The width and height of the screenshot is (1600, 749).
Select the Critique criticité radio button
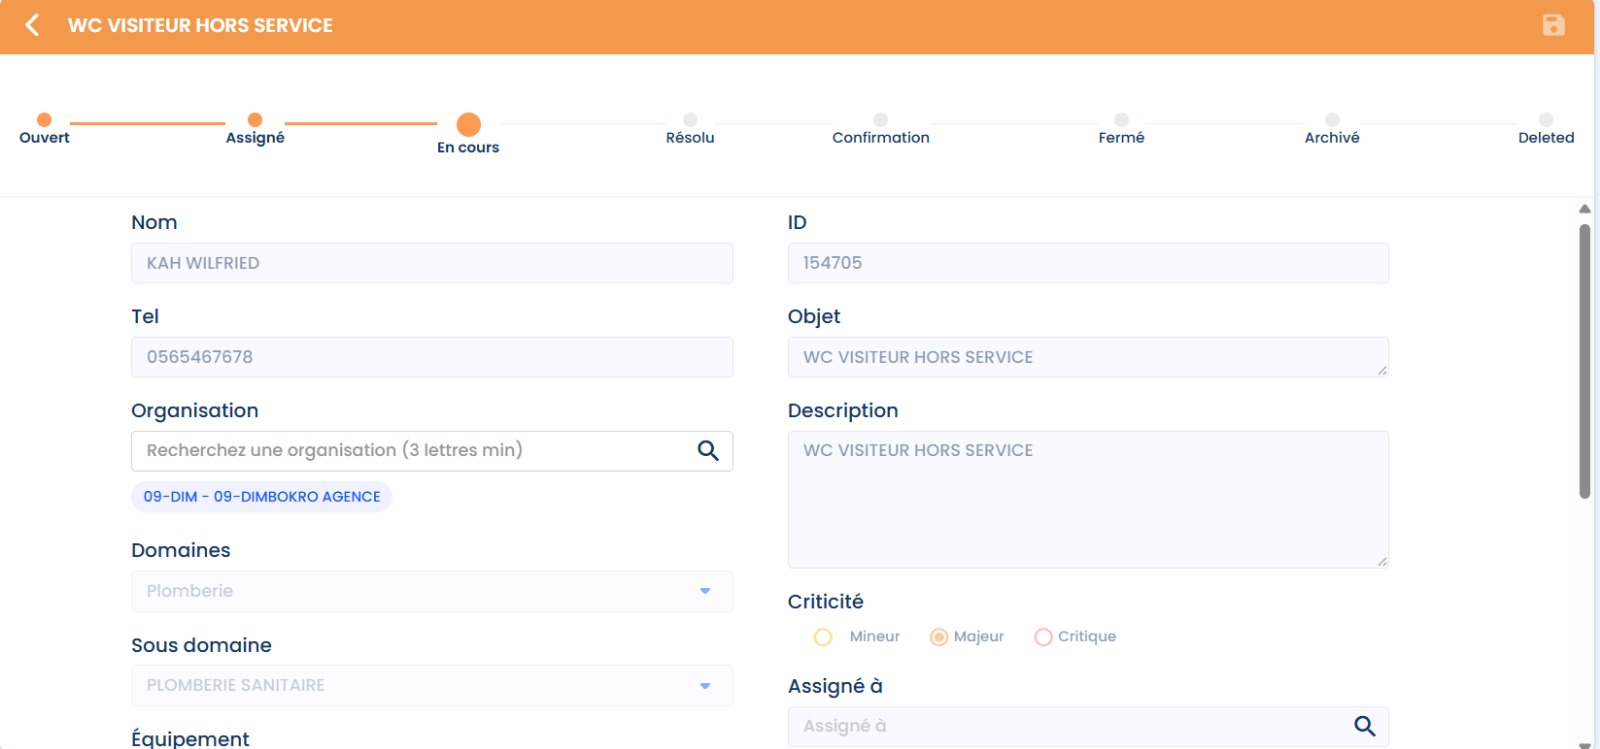pos(1043,637)
